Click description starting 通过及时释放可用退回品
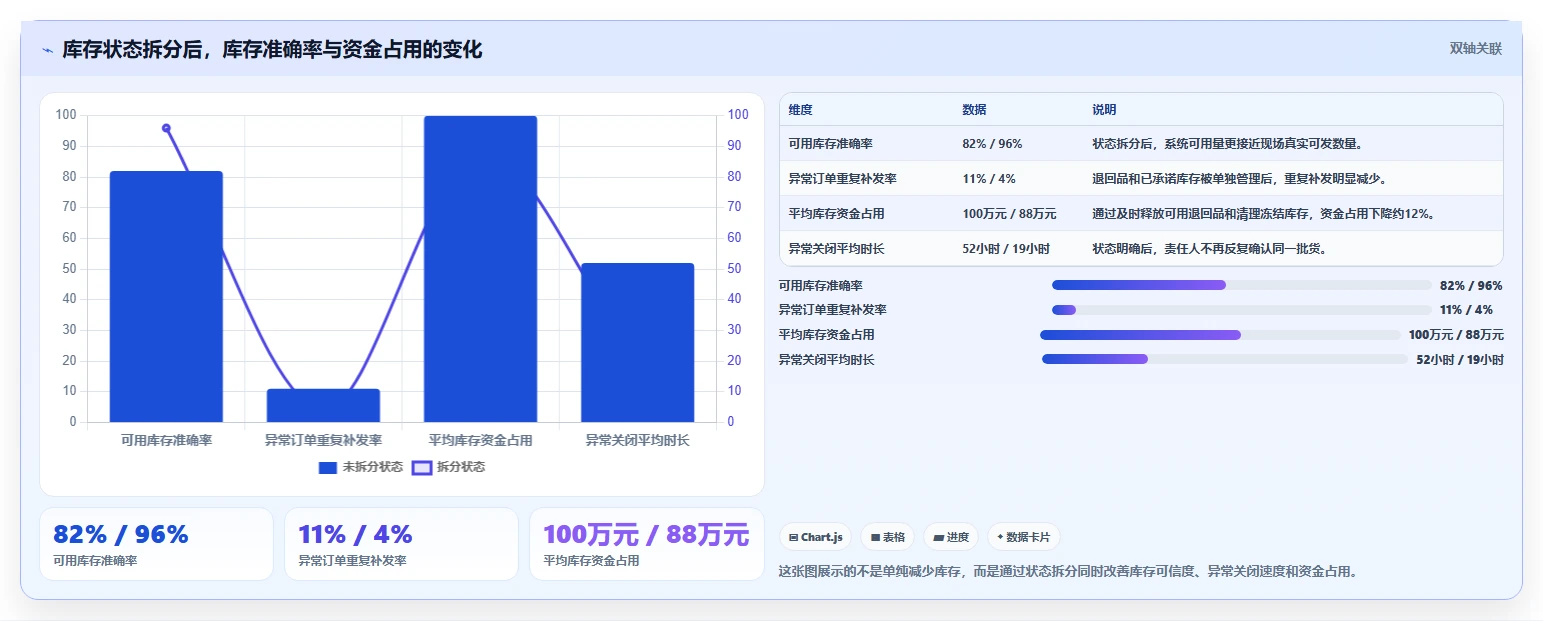 (1263, 214)
